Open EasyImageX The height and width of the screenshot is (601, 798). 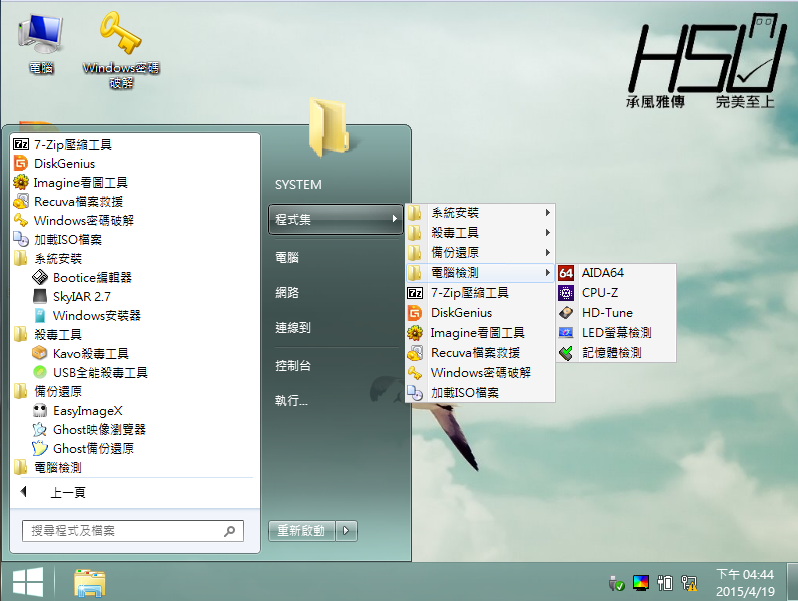click(135, 410)
